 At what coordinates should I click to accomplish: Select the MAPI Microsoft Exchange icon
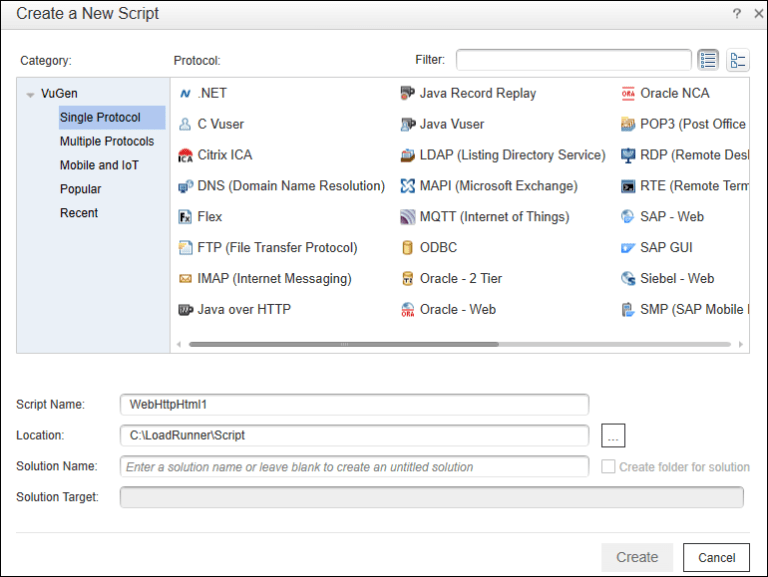point(408,186)
